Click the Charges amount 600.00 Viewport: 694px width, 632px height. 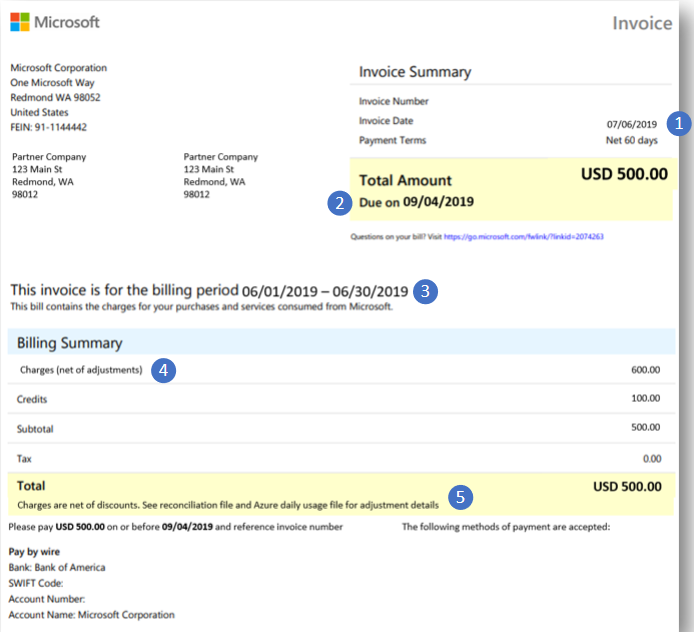point(645,370)
